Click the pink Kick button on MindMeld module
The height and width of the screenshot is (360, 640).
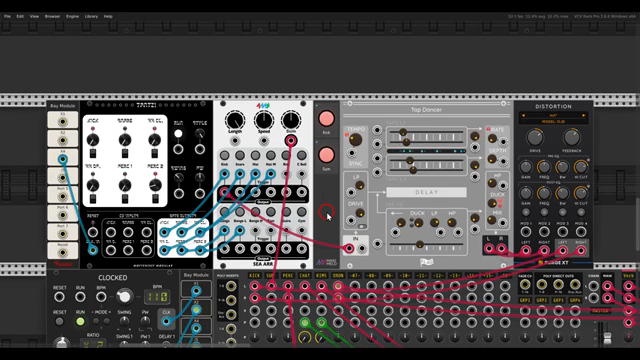326,119
